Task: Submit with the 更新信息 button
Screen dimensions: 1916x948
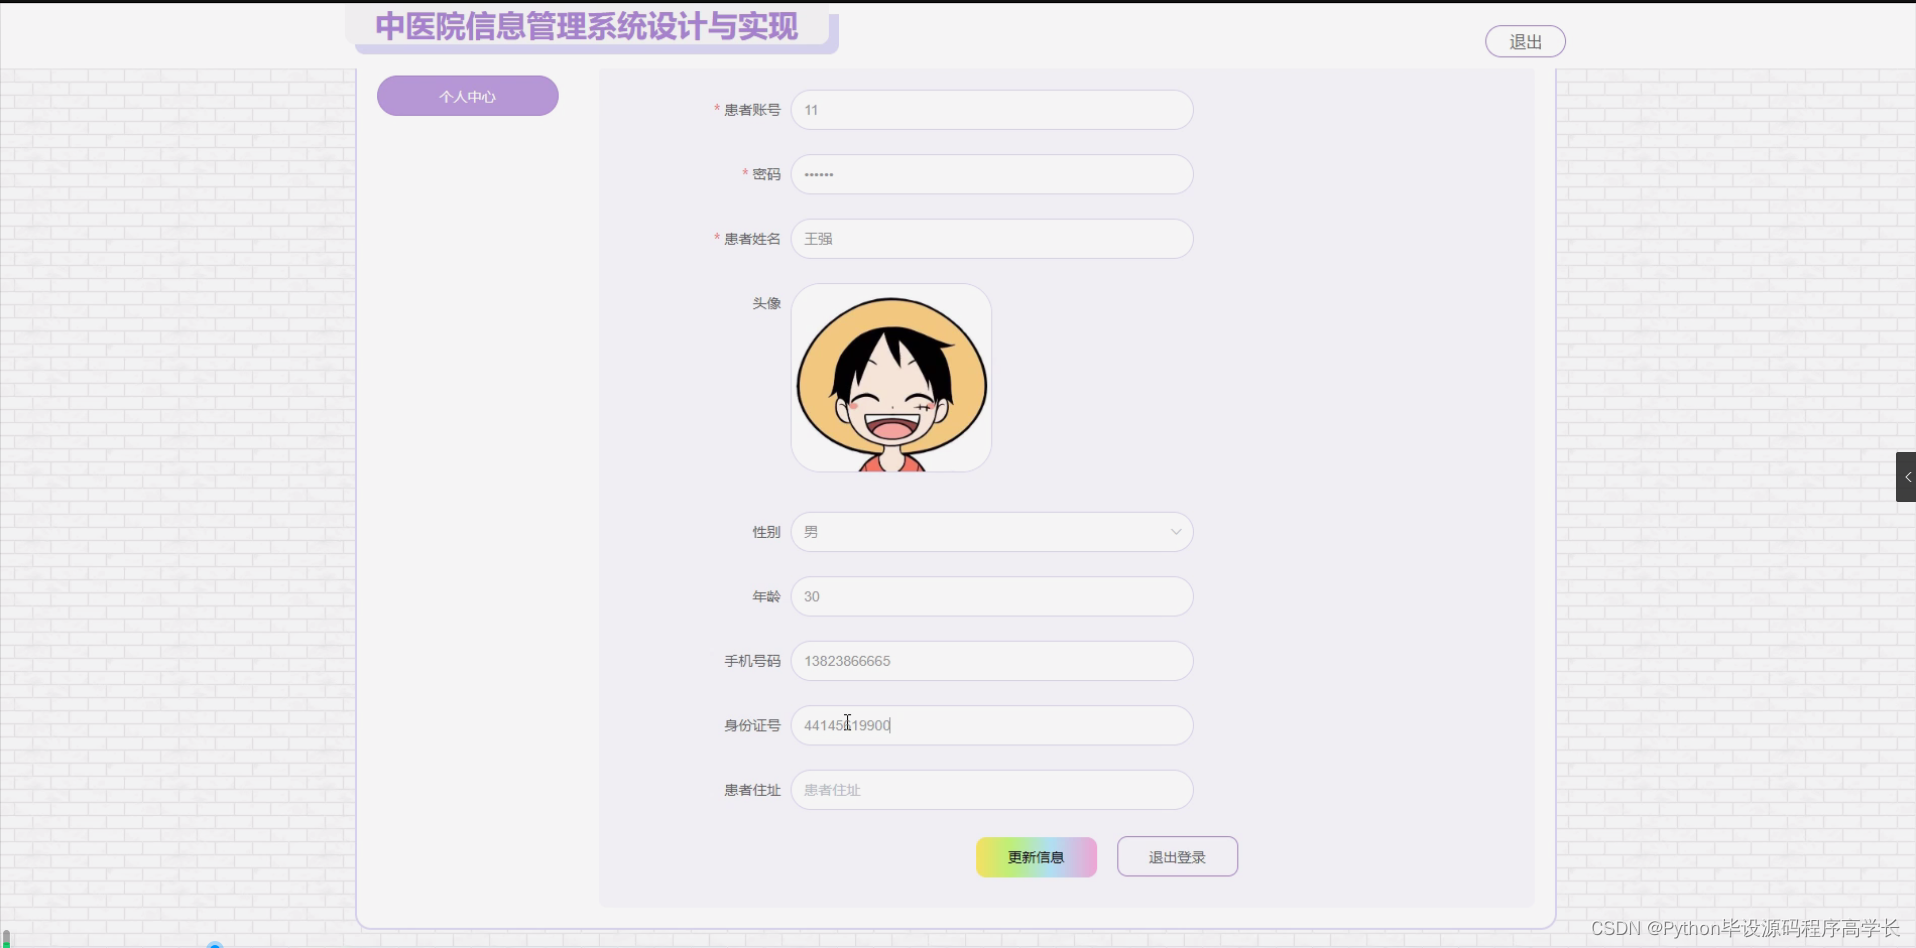Action: [1036, 857]
